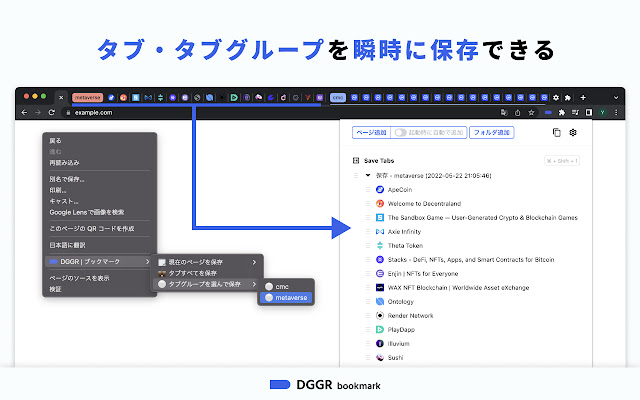
Task: Click the Sushi favicon
Action: (380, 358)
